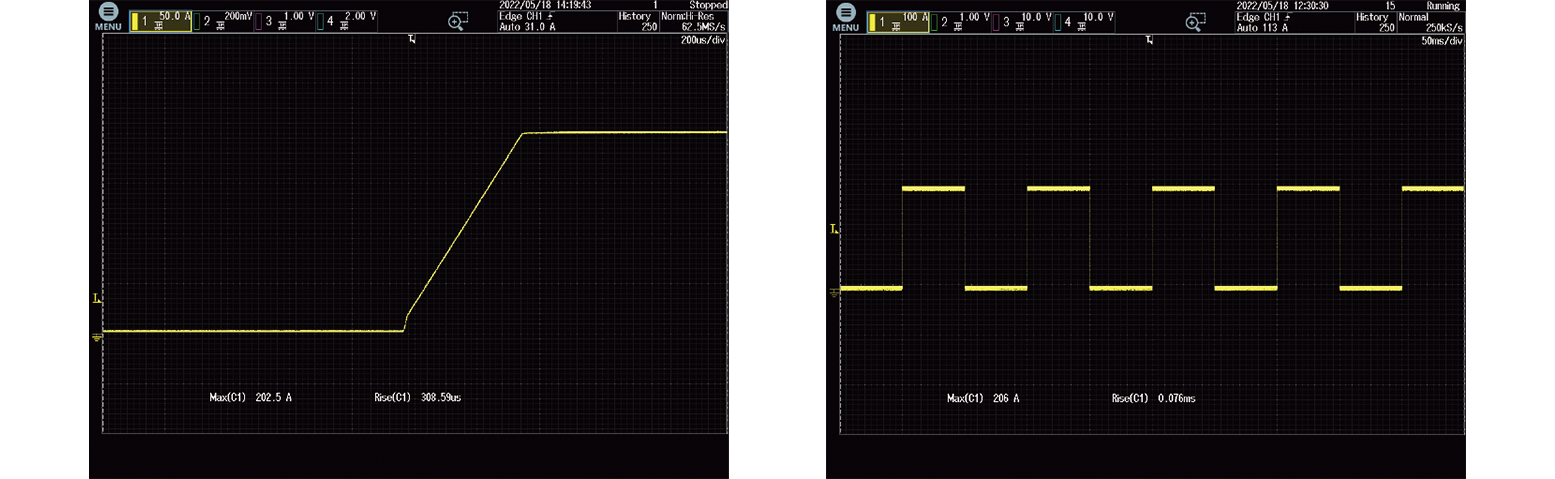
Task: Open the MENU icon on left oscilloscope
Action: pos(109,17)
